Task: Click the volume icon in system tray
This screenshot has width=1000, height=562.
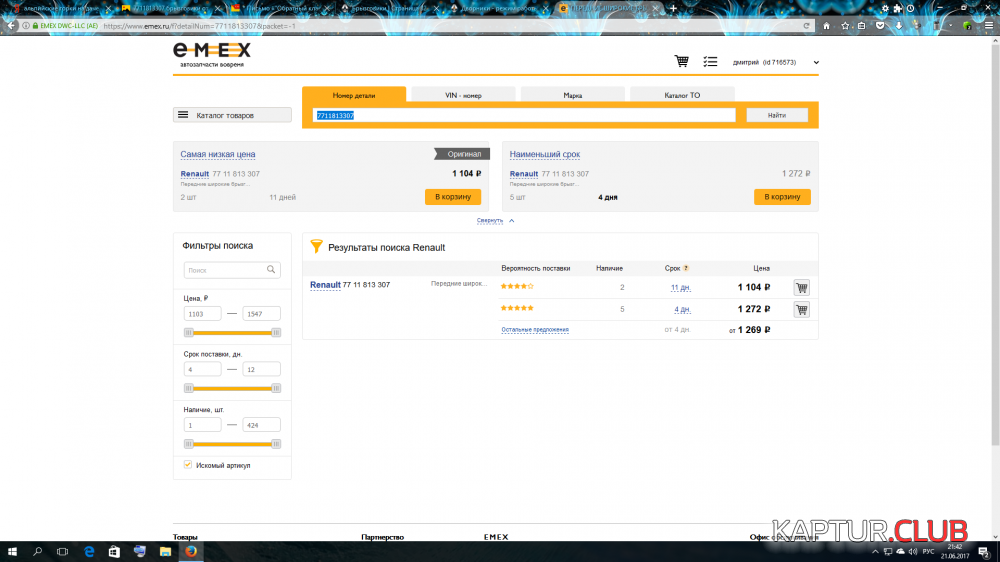Action: pos(913,552)
